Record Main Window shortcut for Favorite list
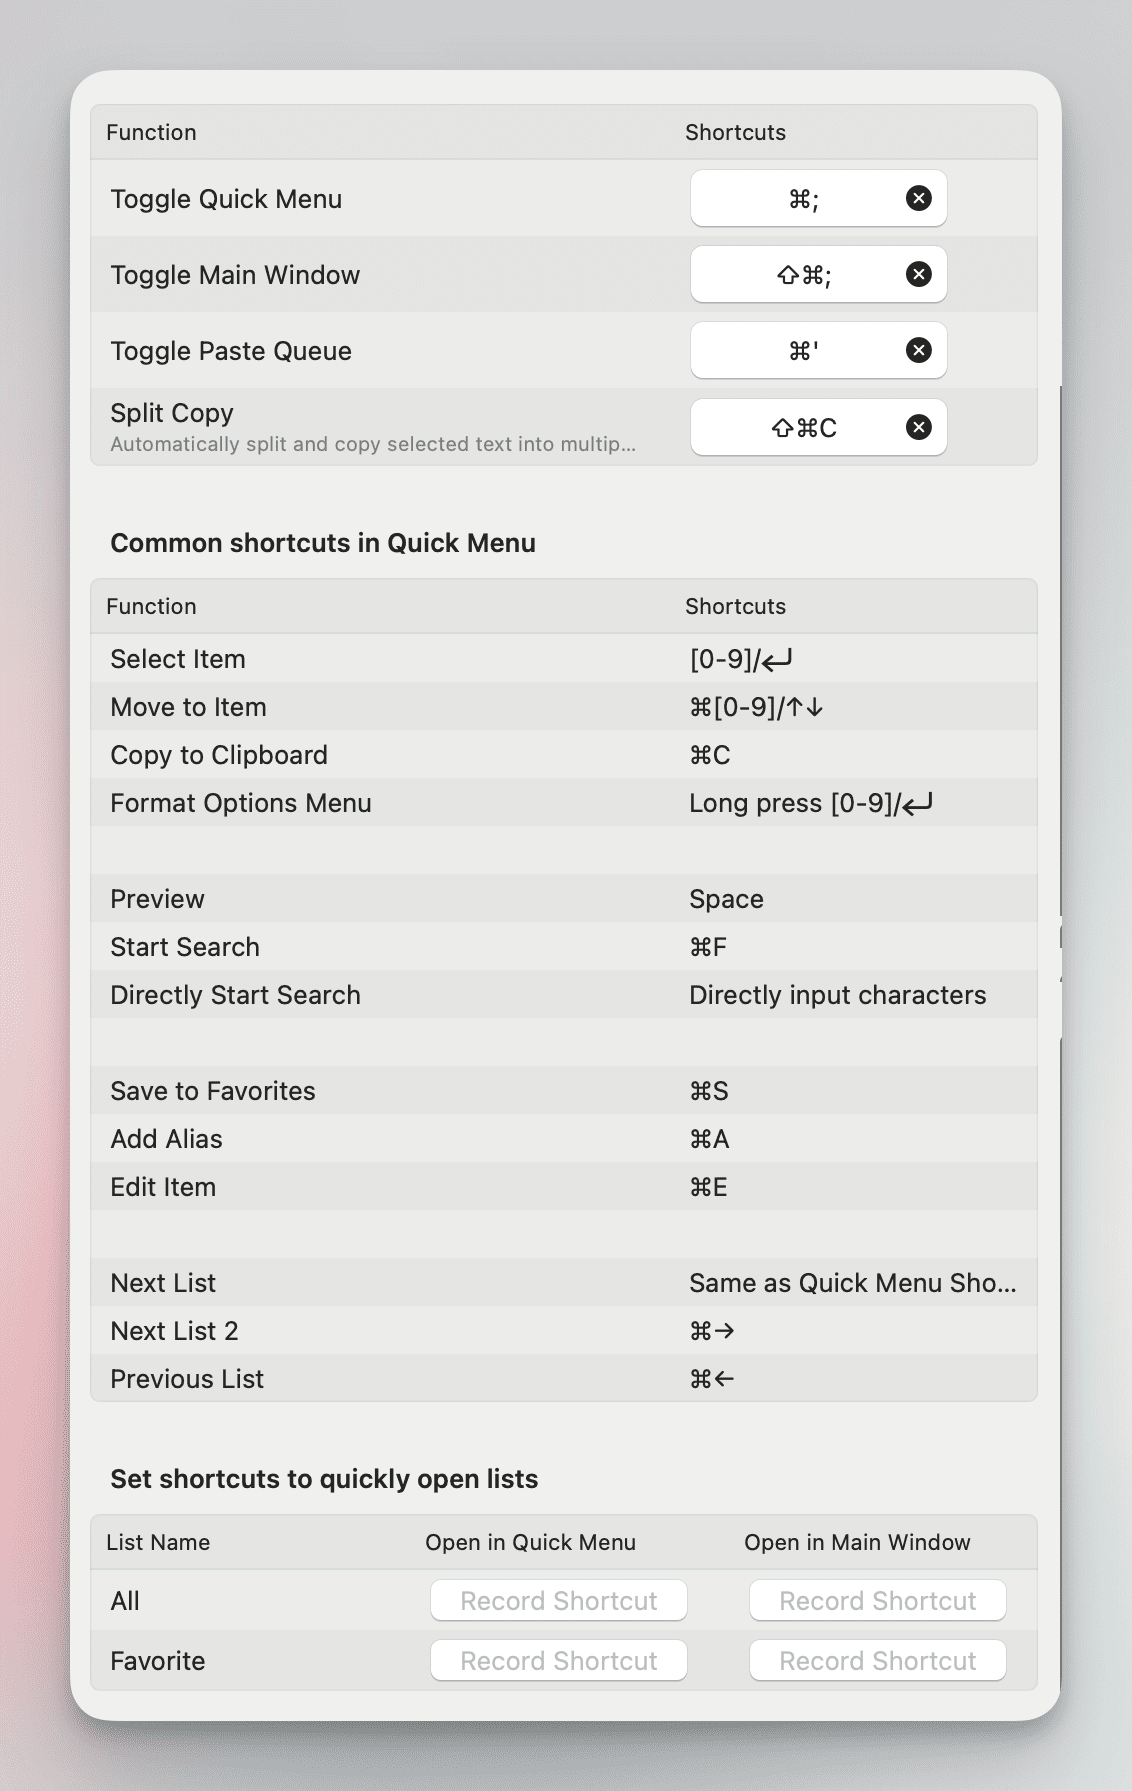Image resolution: width=1132 pixels, height=1791 pixels. 877,1661
